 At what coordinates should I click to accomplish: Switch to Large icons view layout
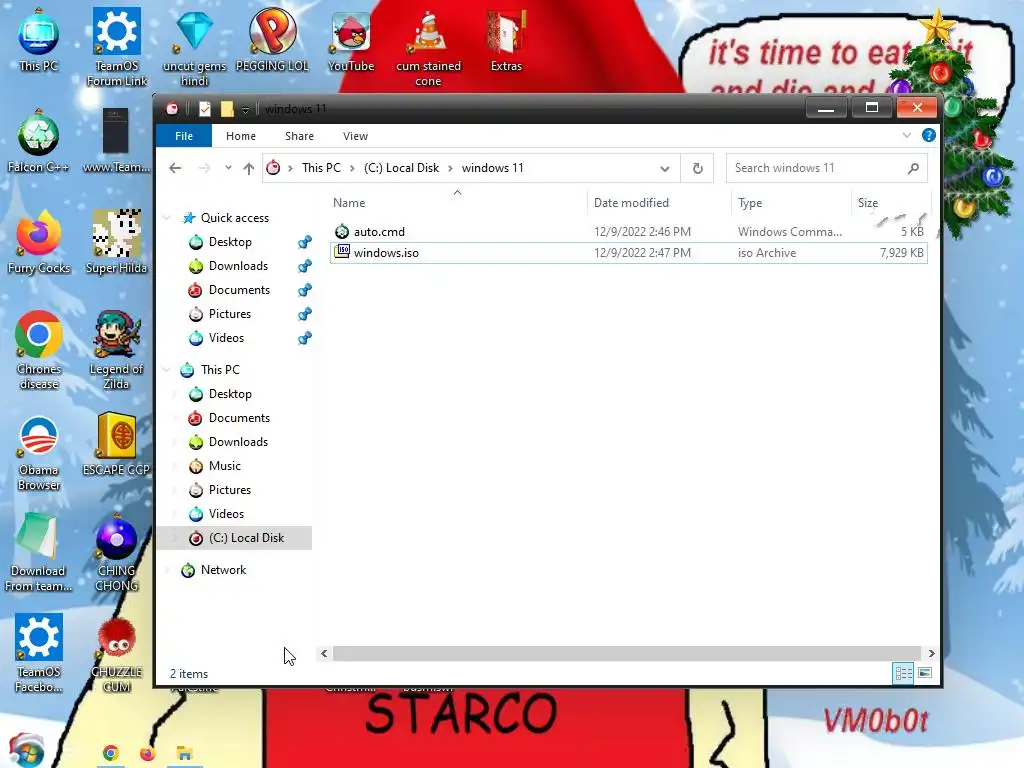coord(925,673)
